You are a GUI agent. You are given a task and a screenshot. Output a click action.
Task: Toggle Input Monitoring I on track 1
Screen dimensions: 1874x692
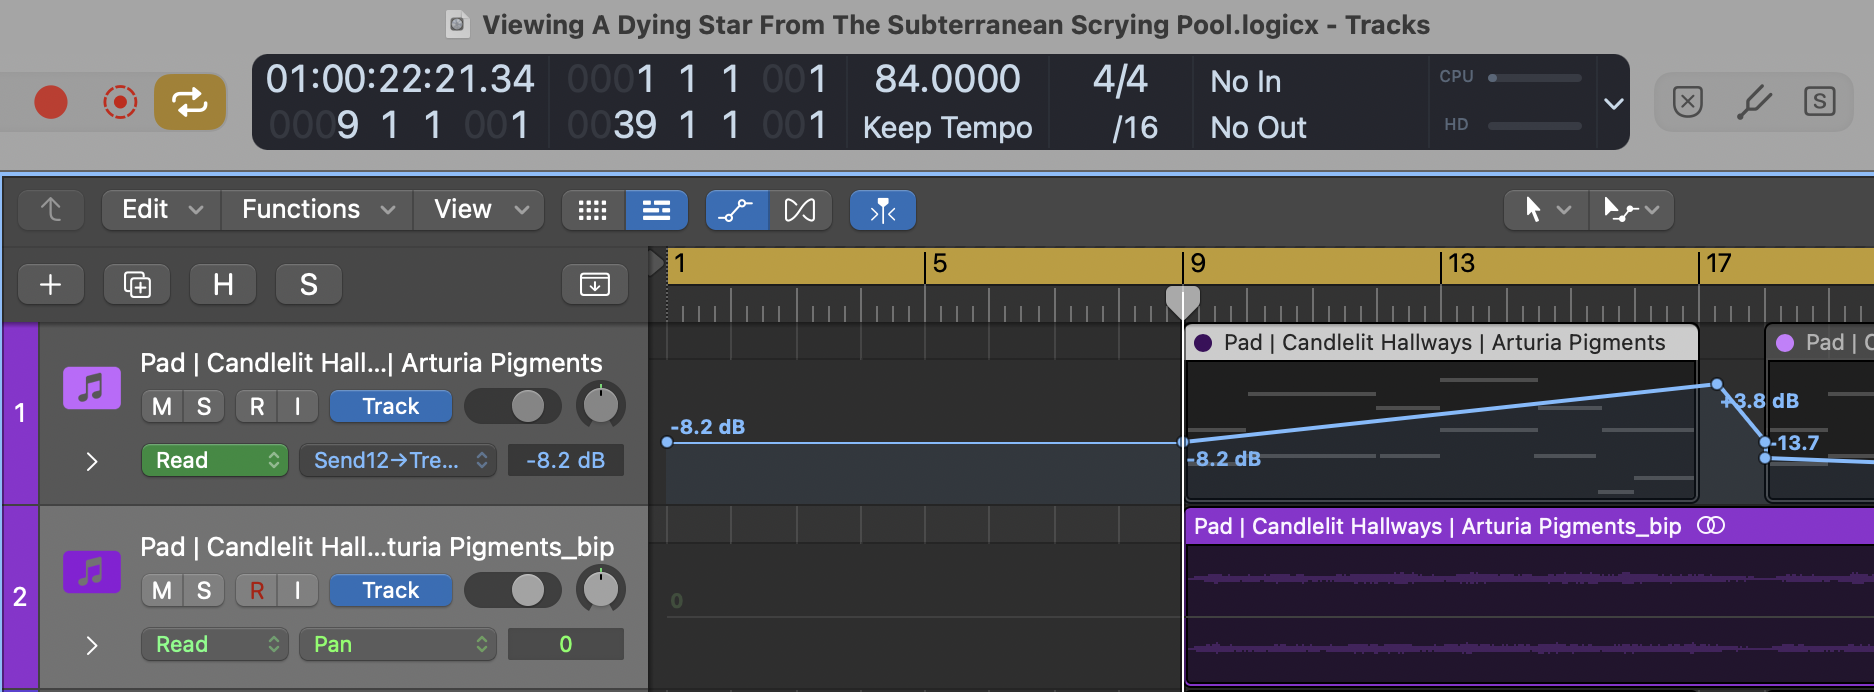pos(297,407)
